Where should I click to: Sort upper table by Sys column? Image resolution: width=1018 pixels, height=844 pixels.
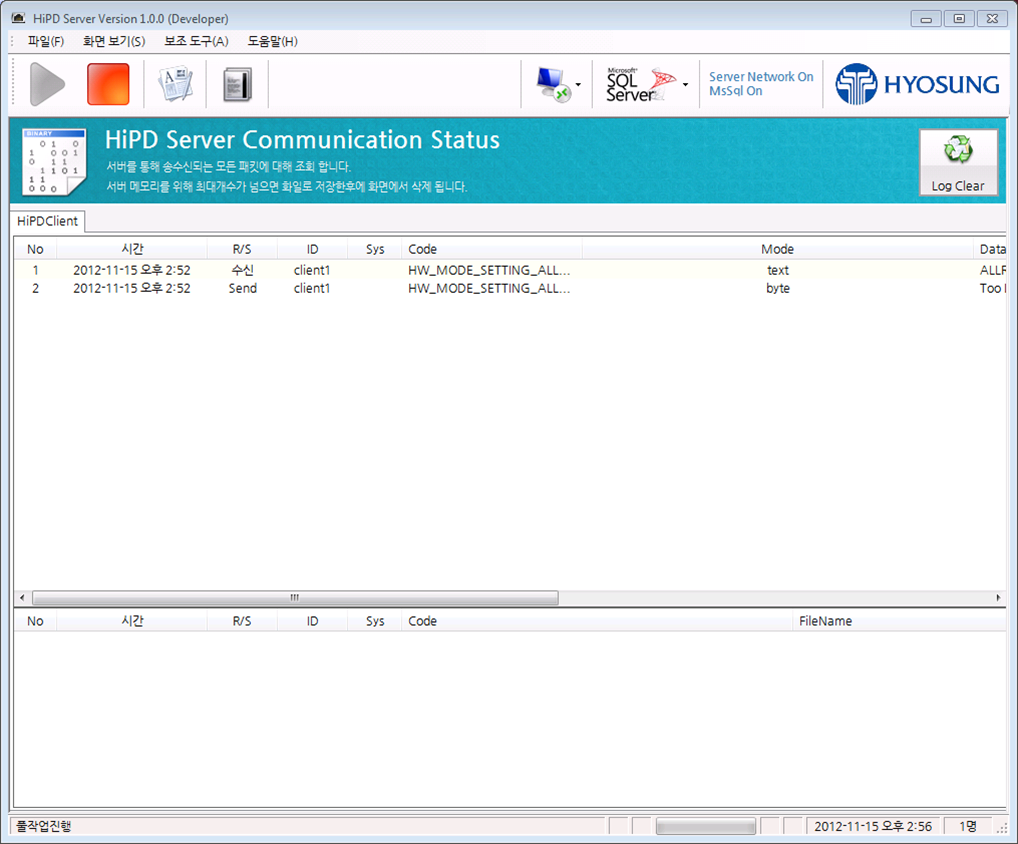click(x=375, y=249)
